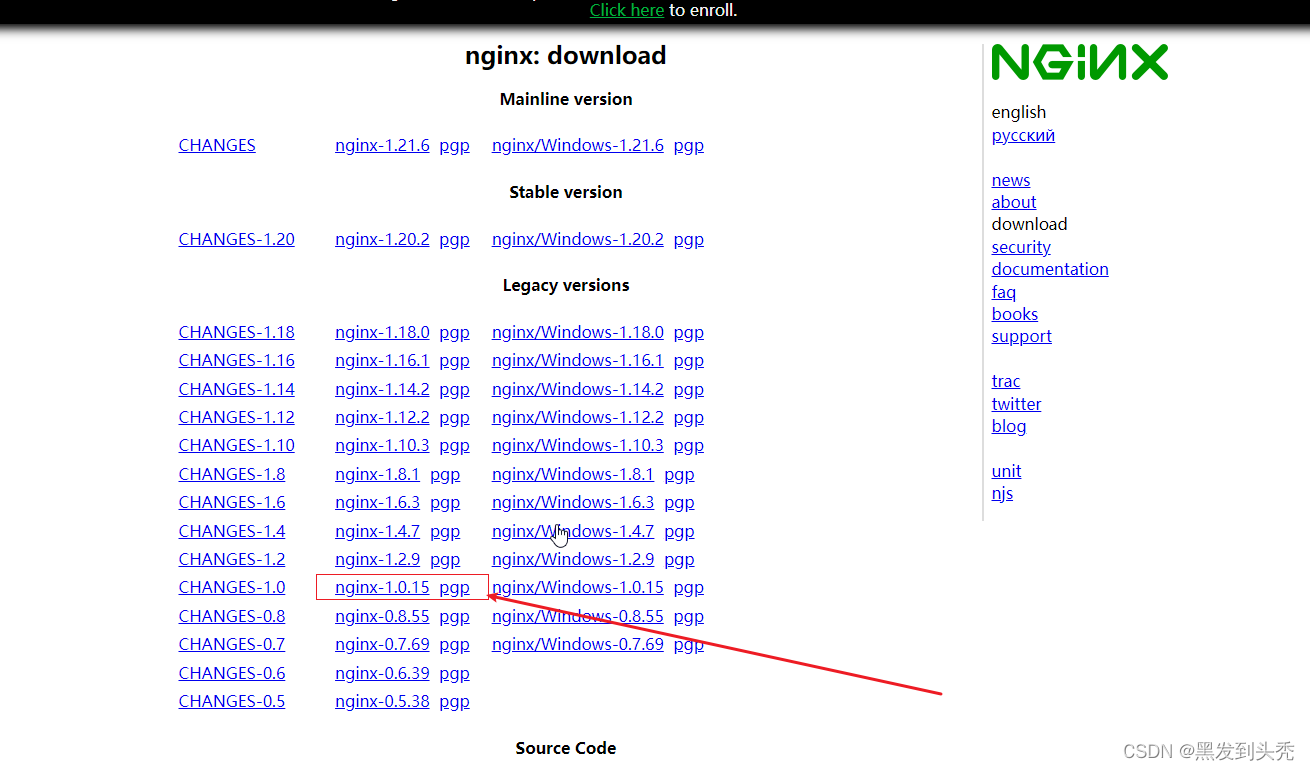Screen dimensions: 1310x770
Task: Download nginx/Windows-1.14.2
Action: (x=578, y=389)
